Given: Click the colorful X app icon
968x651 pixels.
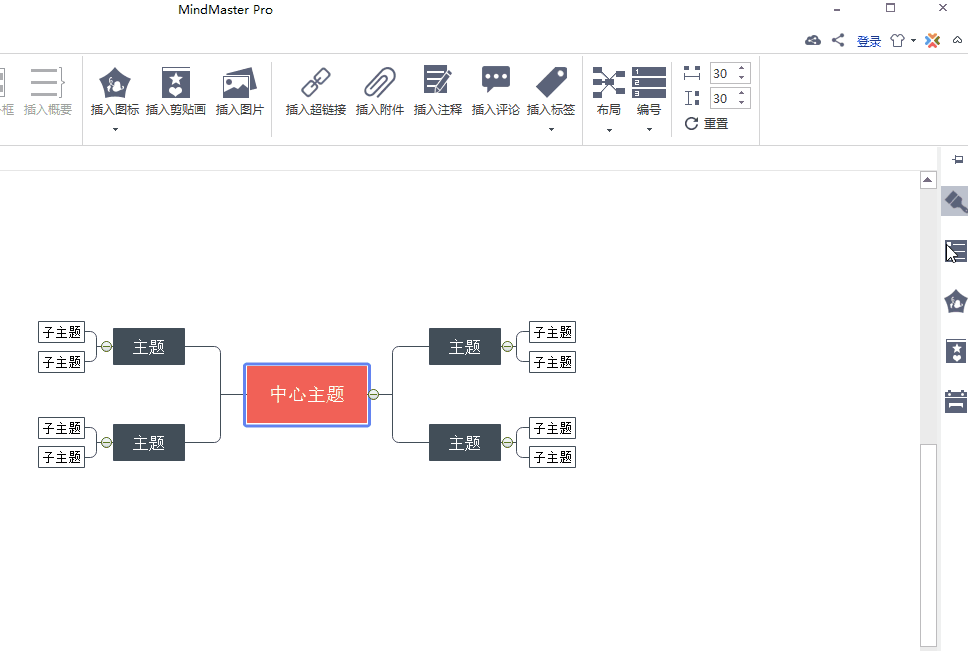Looking at the screenshot, I should [x=932, y=41].
